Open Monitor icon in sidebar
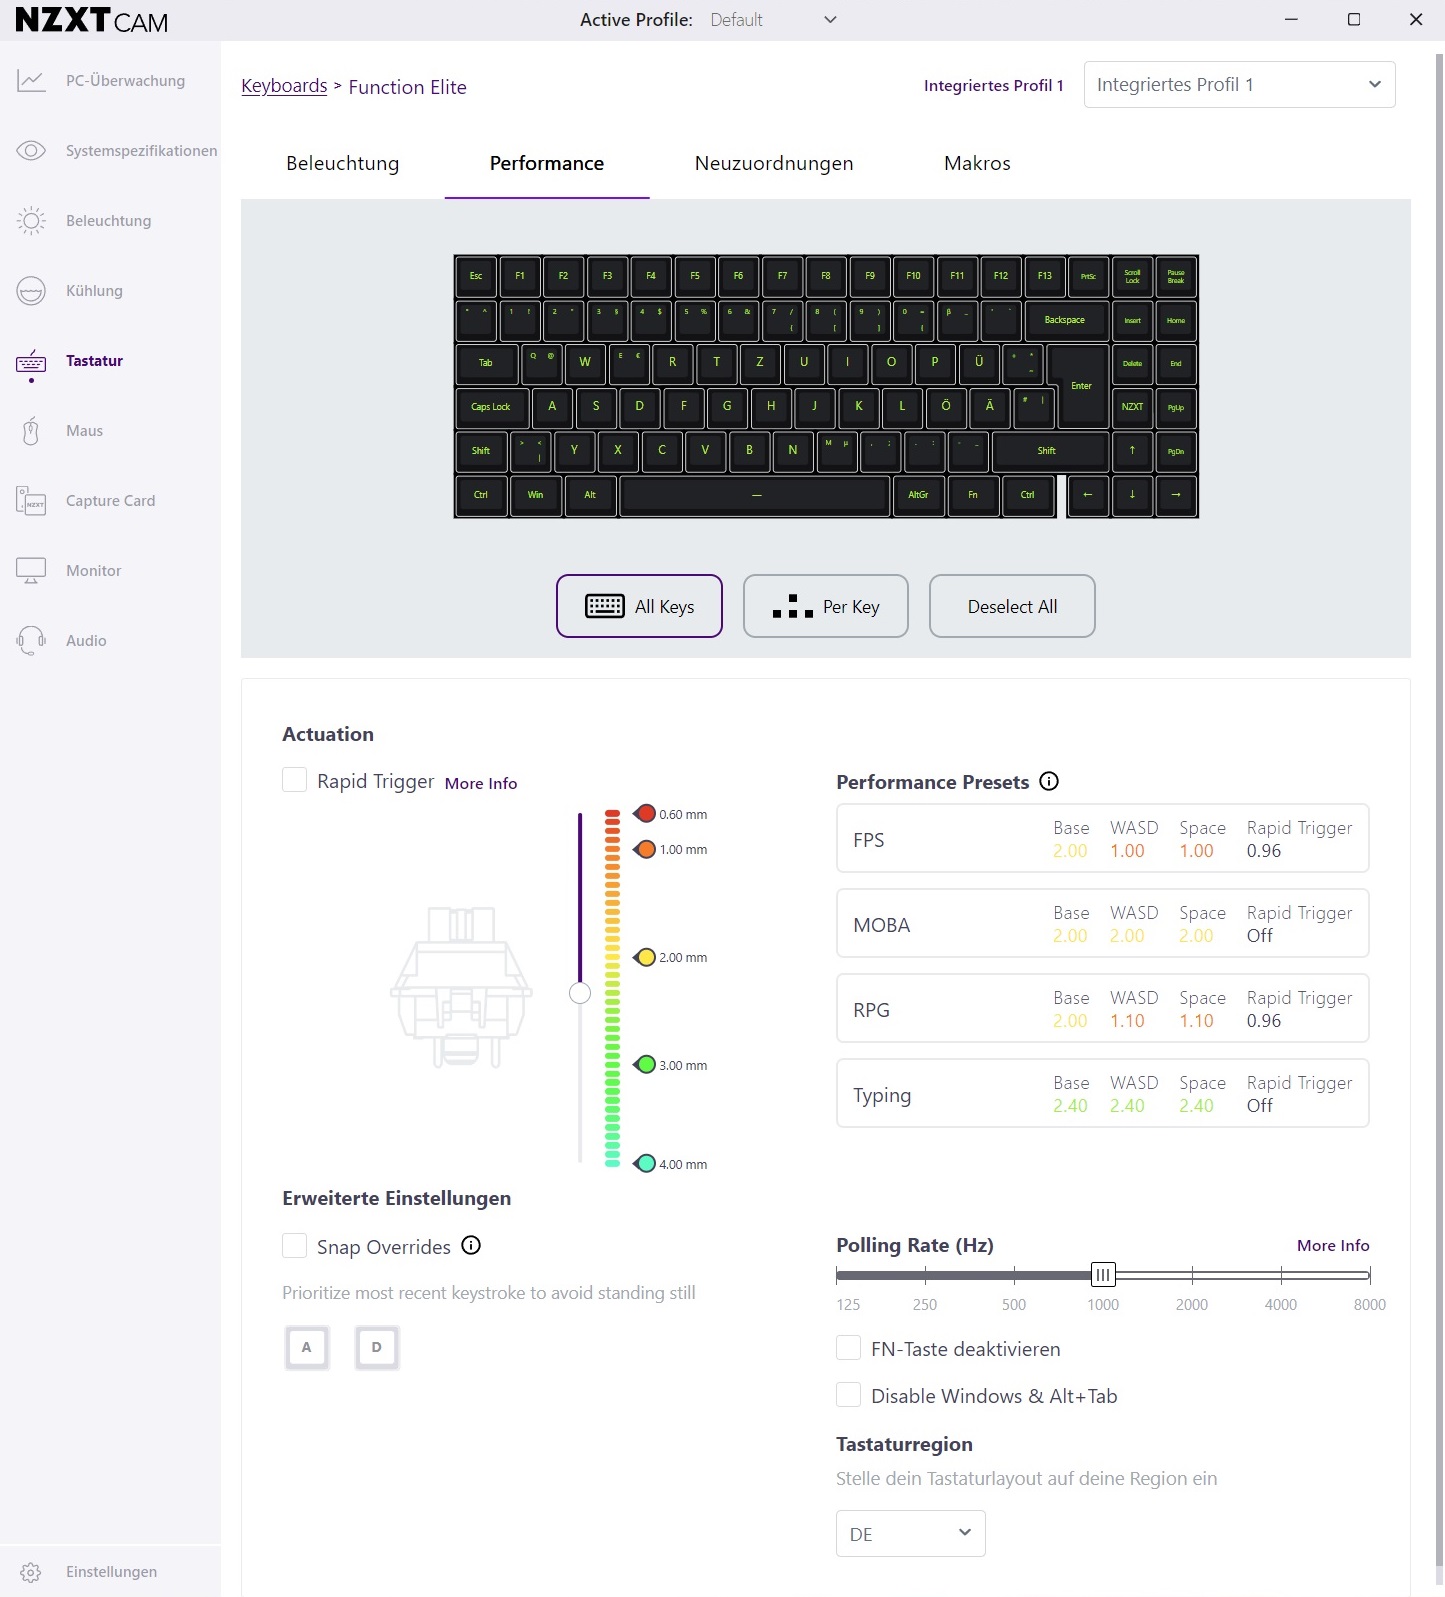Viewport: 1445px width, 1597px height. click(31, 571)
